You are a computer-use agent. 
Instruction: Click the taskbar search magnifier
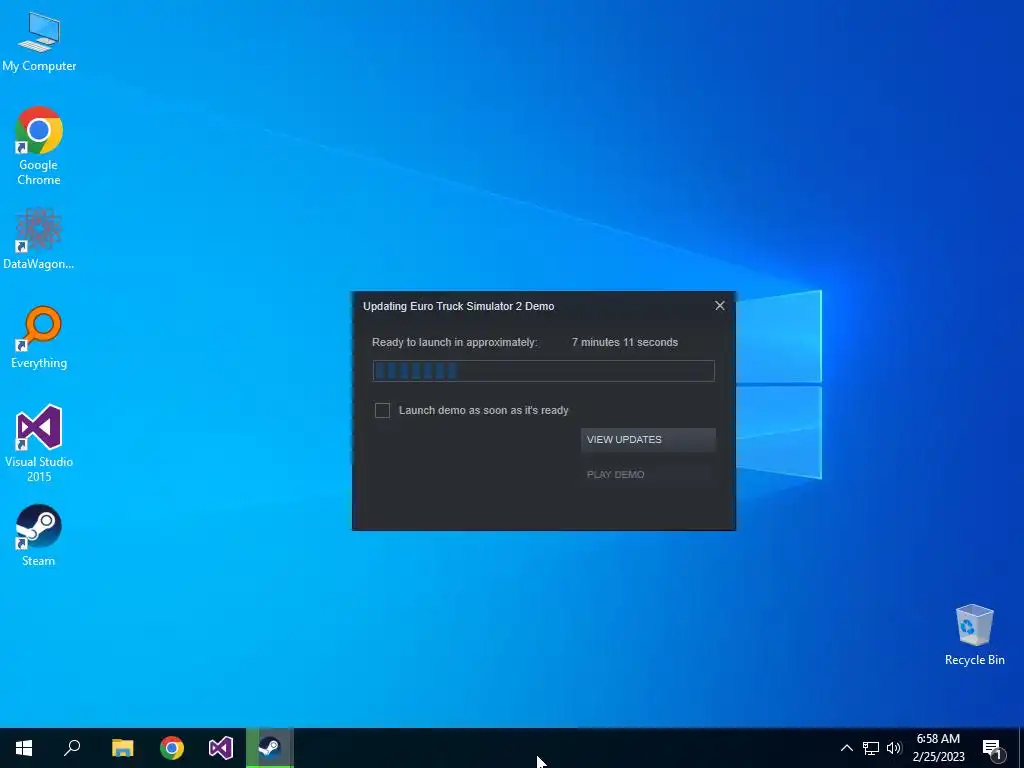click(x=72, y=748)
